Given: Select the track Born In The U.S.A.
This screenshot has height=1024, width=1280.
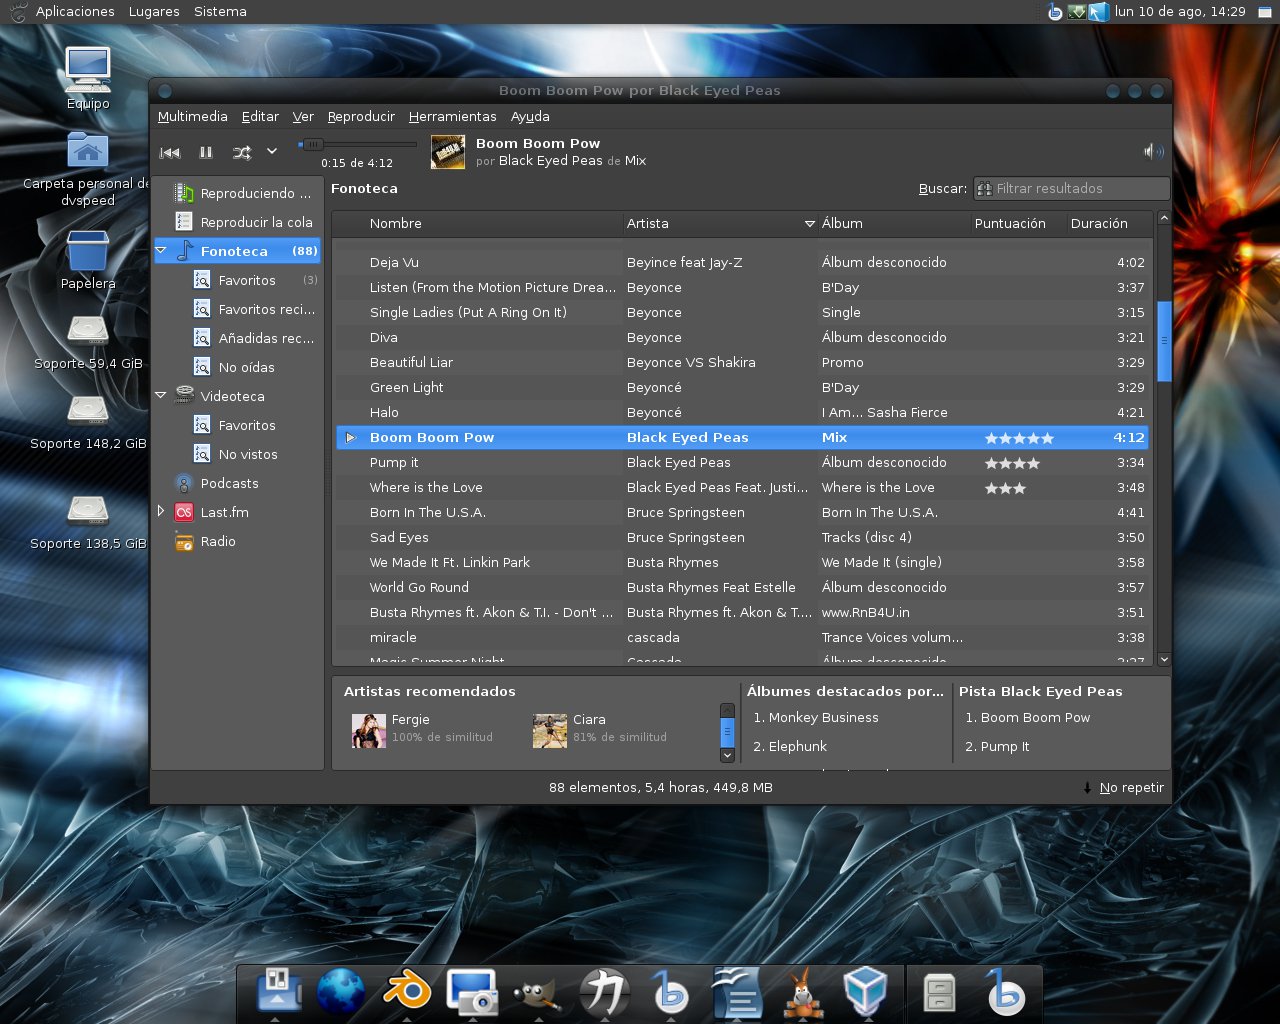Looking at the screenshot, I should click(x=743, y=512).
